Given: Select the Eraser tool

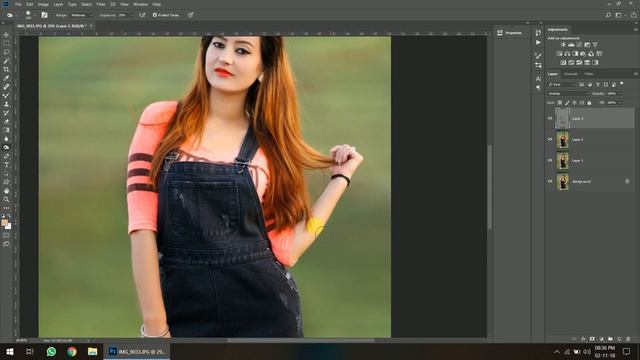Looking at the screenshot, I should point(6,121).
